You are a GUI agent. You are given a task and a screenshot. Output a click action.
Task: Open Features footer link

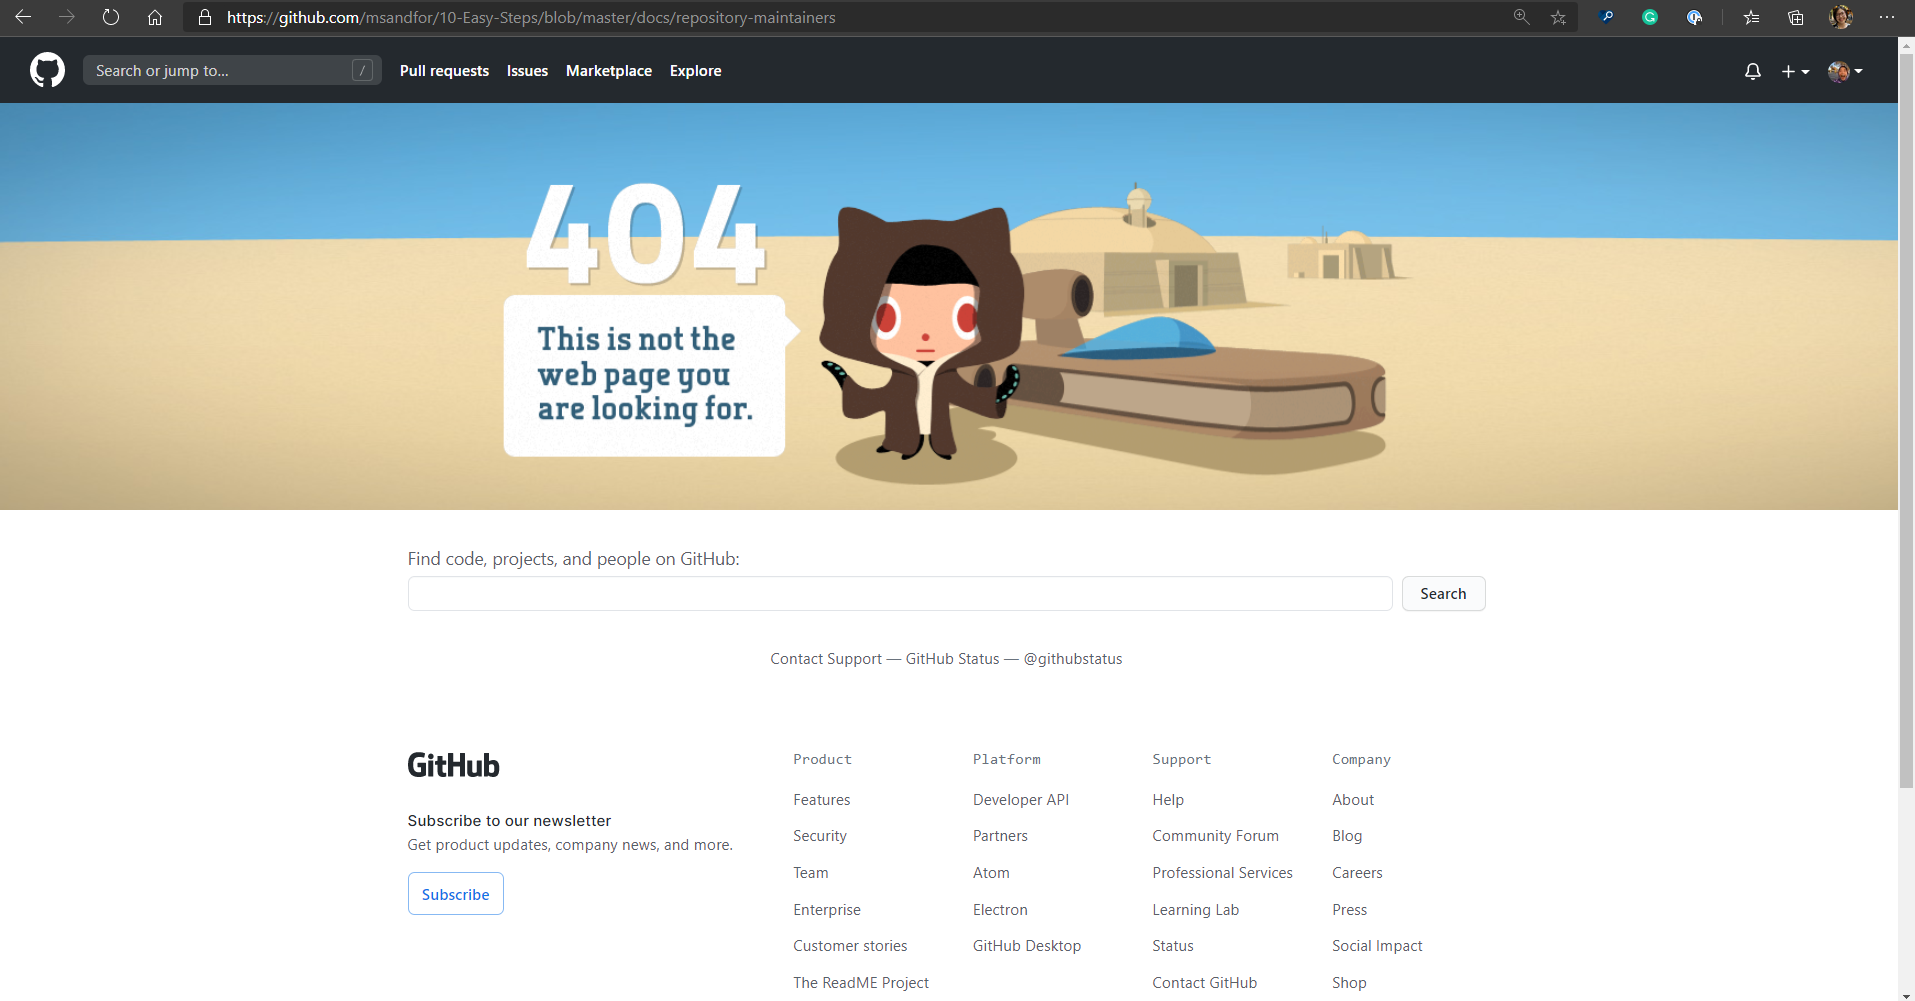point(822,800)
